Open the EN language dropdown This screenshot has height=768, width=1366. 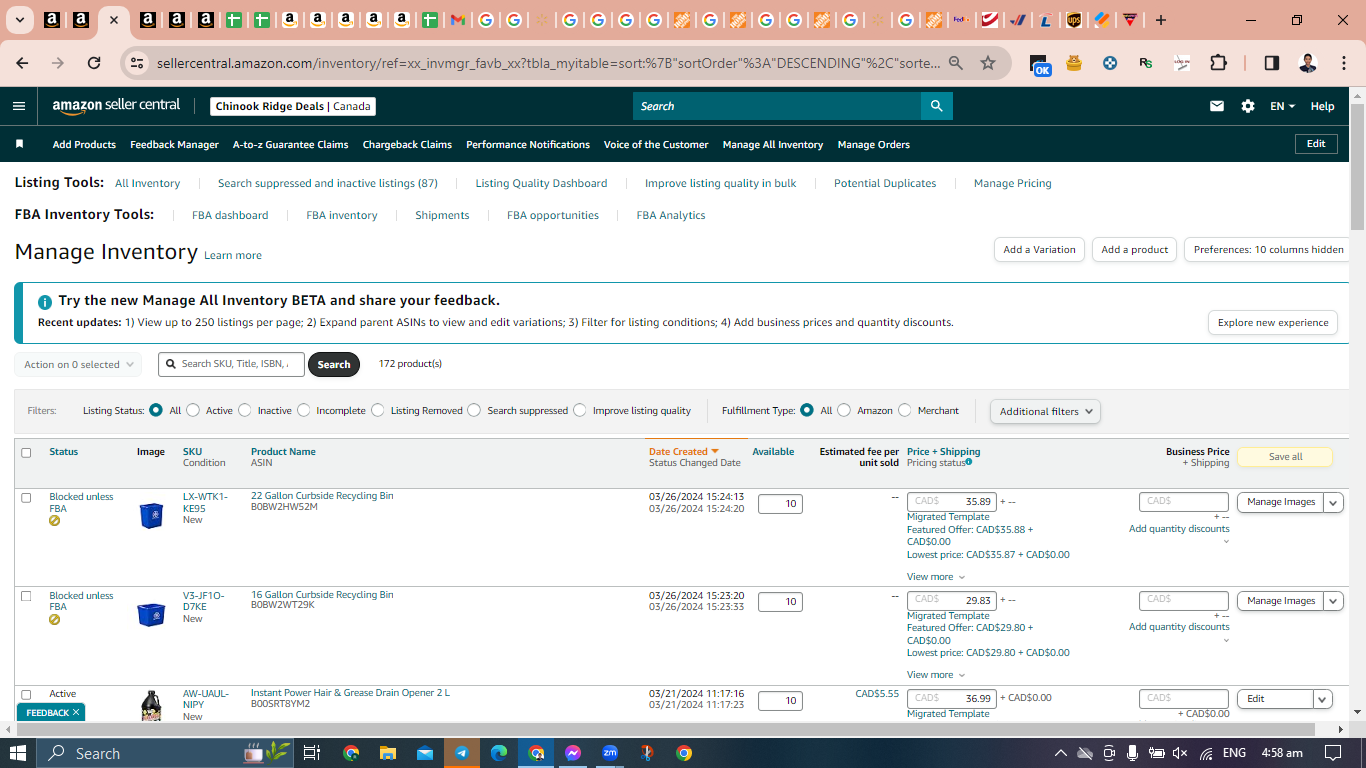click(x=1283, y=106)
